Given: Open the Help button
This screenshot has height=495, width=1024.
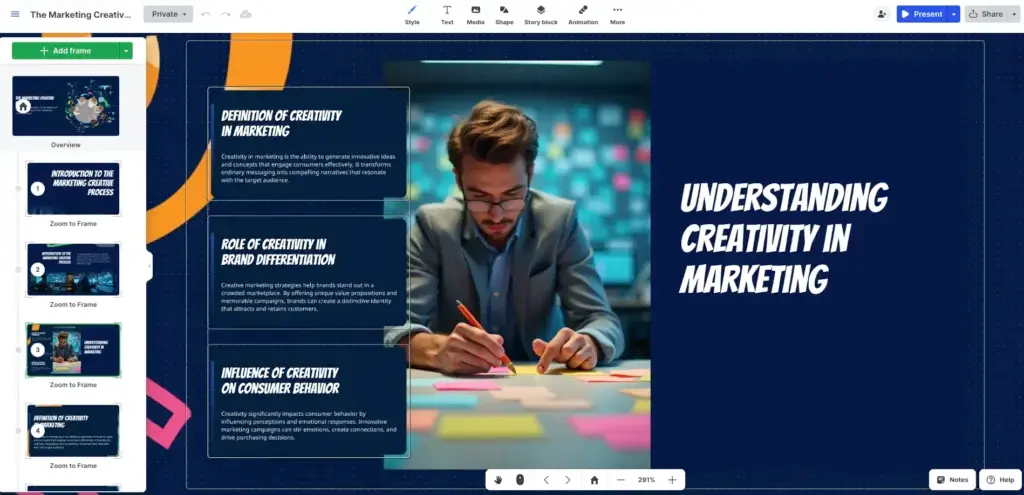Looking at the screenshot, I should [1000, 480].
